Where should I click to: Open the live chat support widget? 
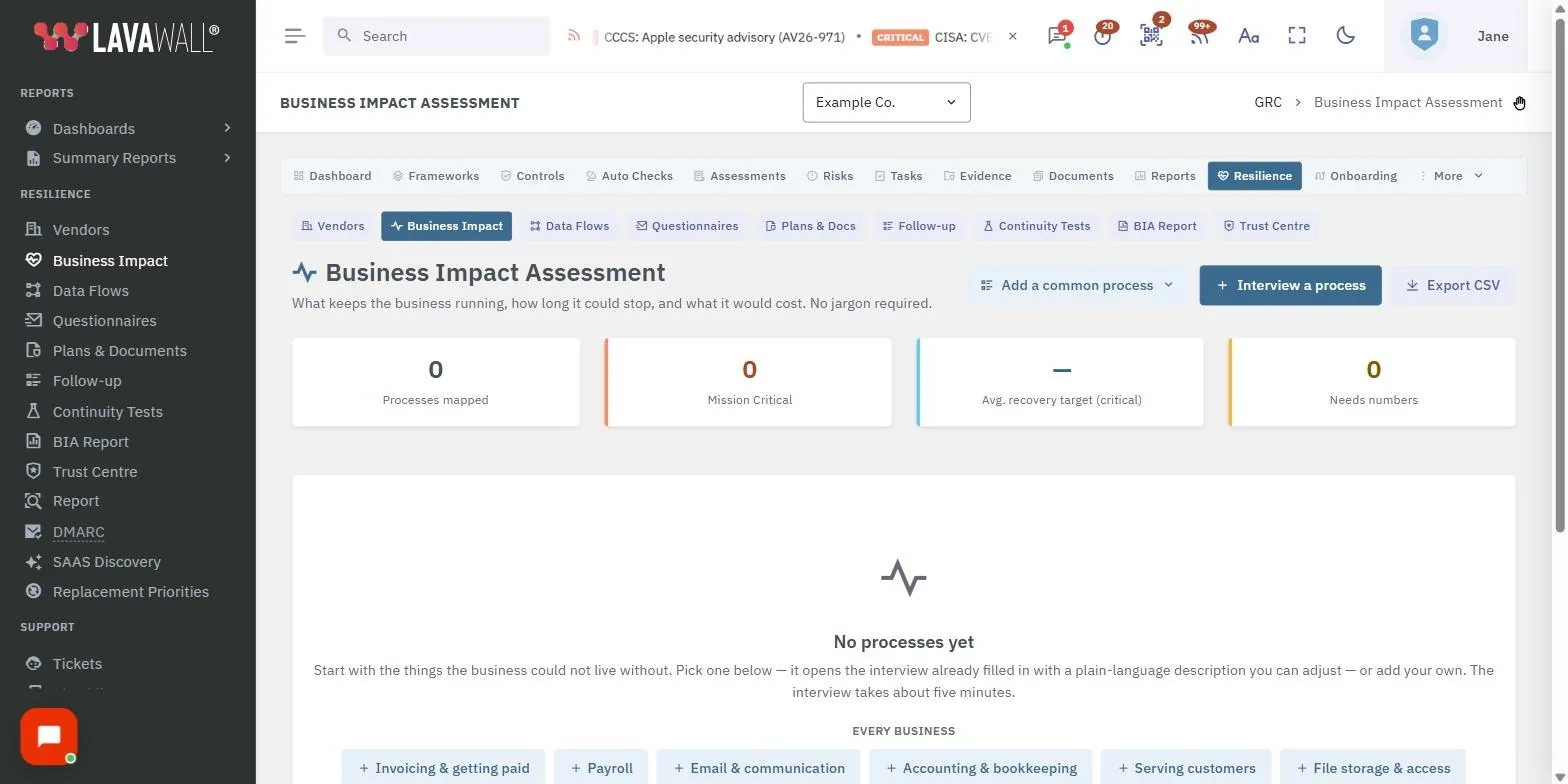(x=49, y=737)
